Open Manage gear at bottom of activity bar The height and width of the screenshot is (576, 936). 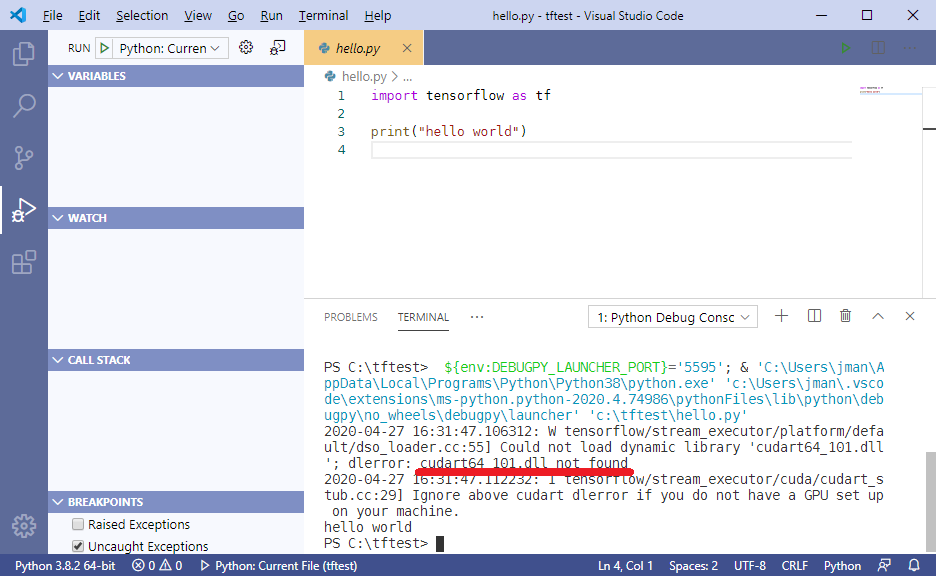point(24,526)
